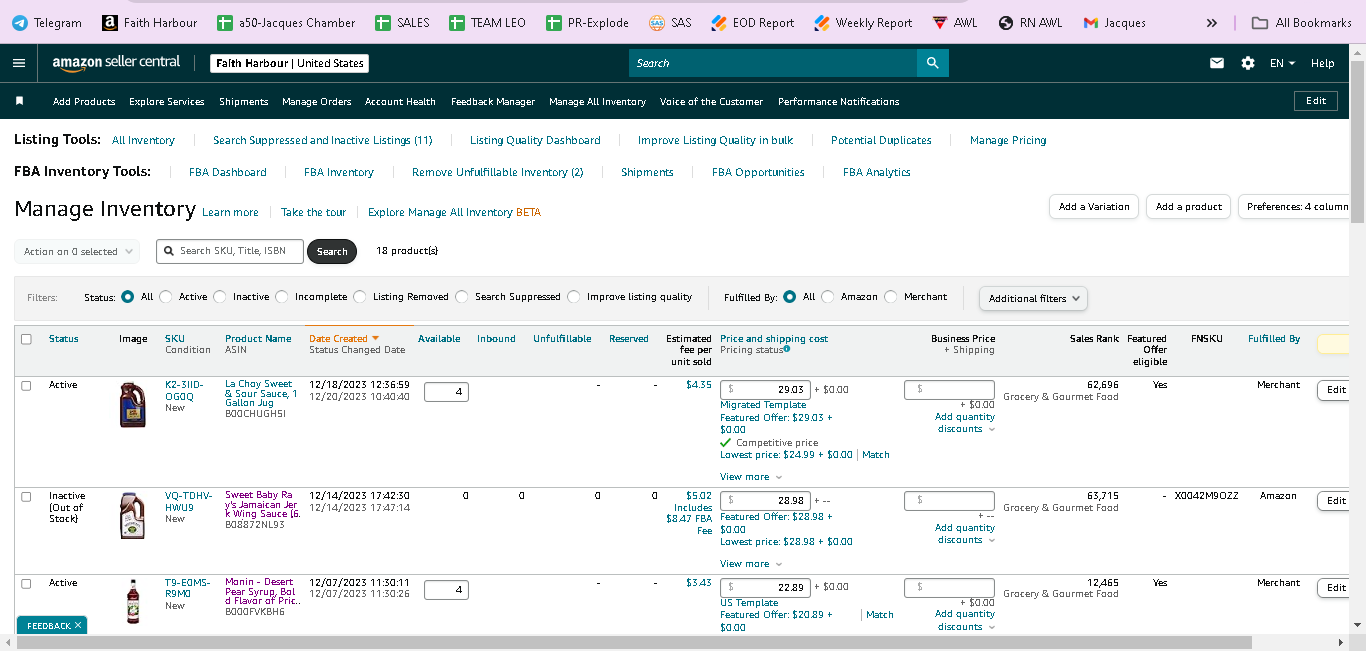Open the TEAM LEO bookmark
This screenshot has height=651, width=1366.
(487, 22)
